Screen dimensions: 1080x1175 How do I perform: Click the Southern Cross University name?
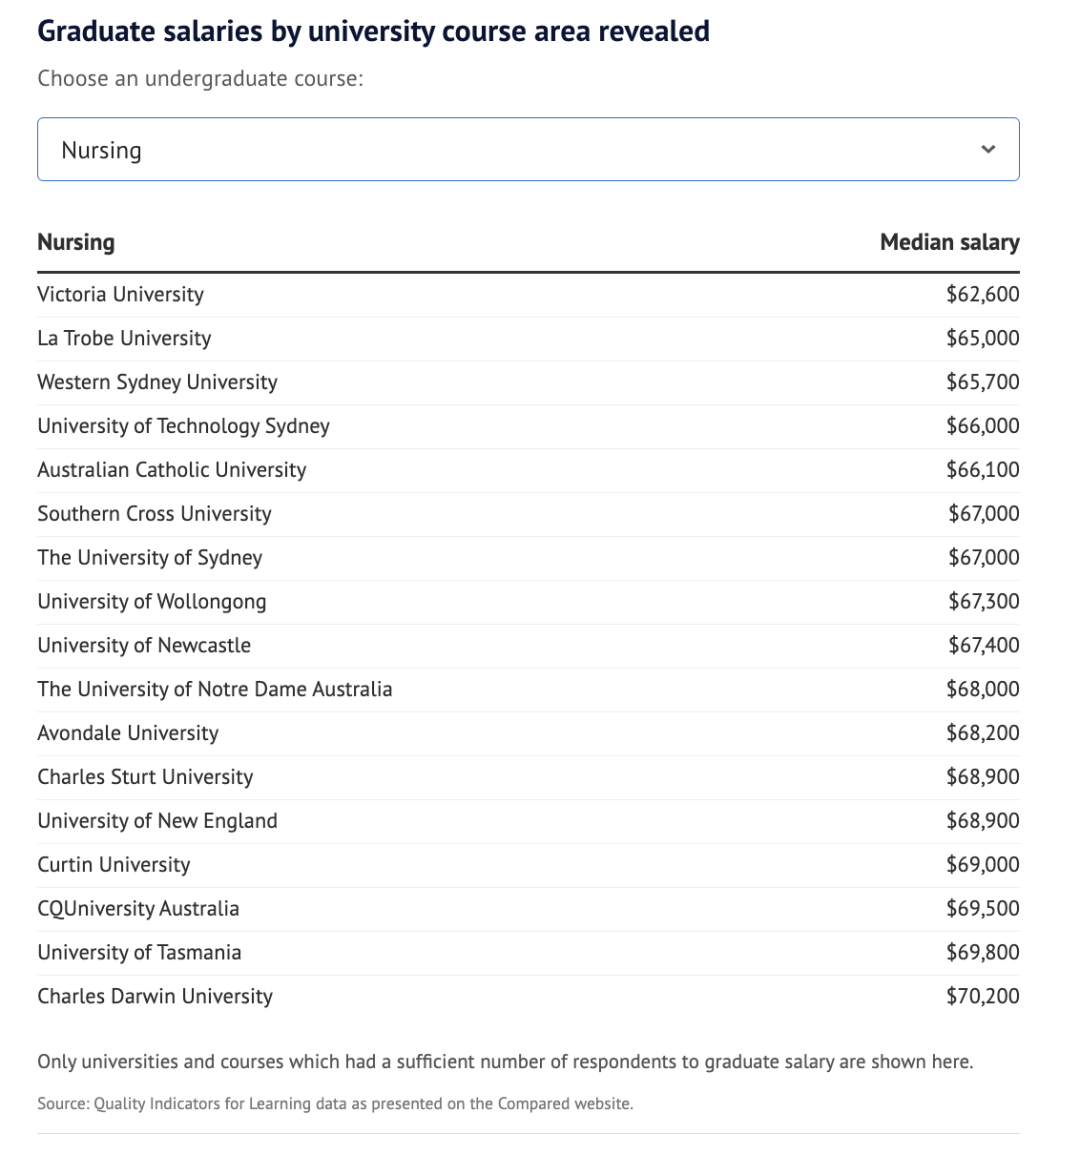tap(154, 514)
